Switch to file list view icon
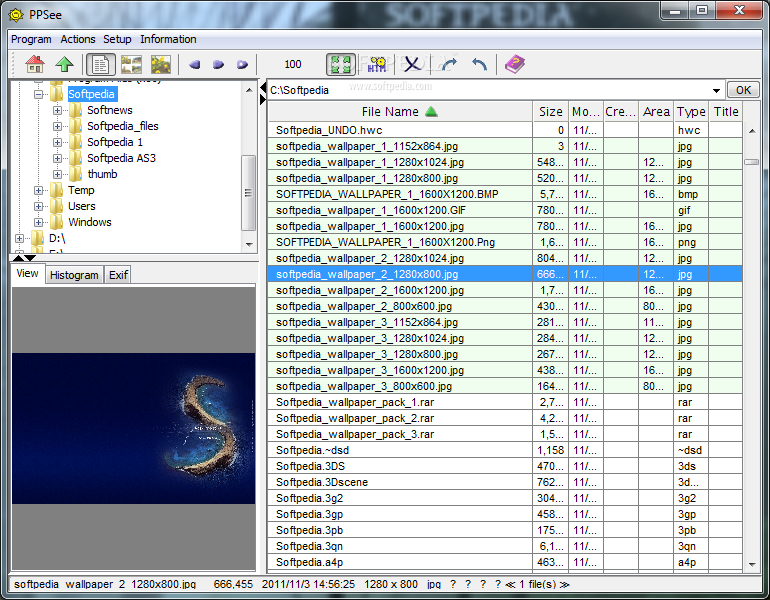The image size is (770, 600). click(101, 64)
